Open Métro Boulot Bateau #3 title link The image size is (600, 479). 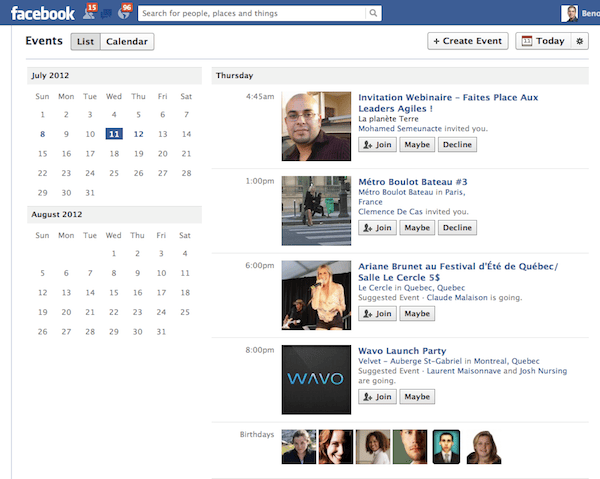[412, 182]
